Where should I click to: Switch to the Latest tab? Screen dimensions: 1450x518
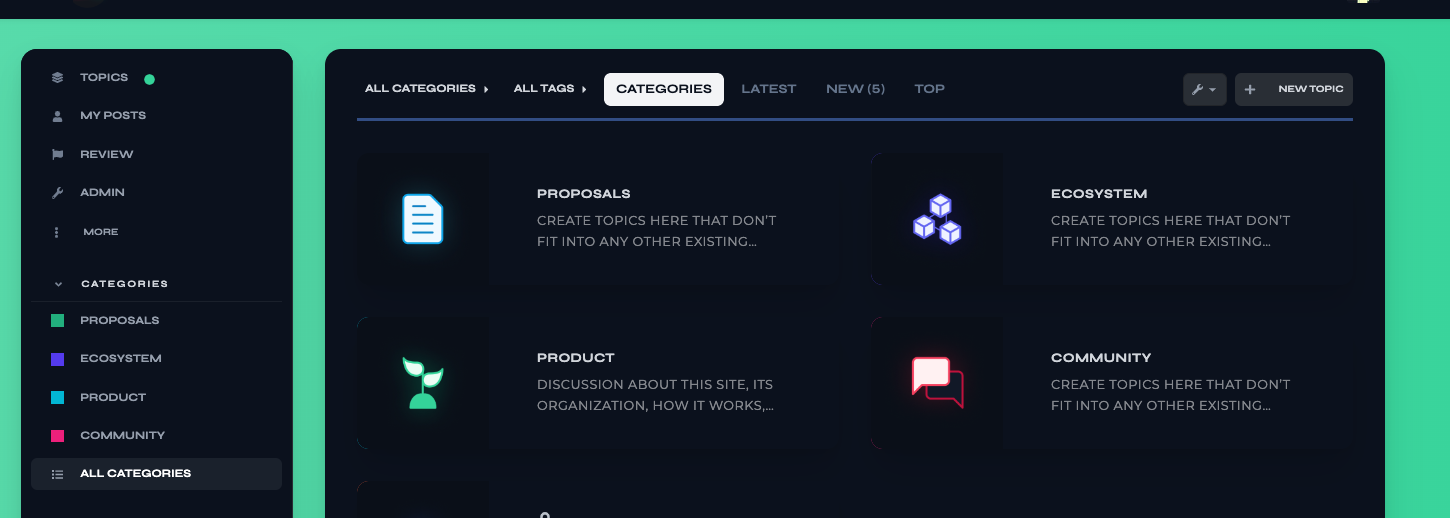tap(768, 89)
